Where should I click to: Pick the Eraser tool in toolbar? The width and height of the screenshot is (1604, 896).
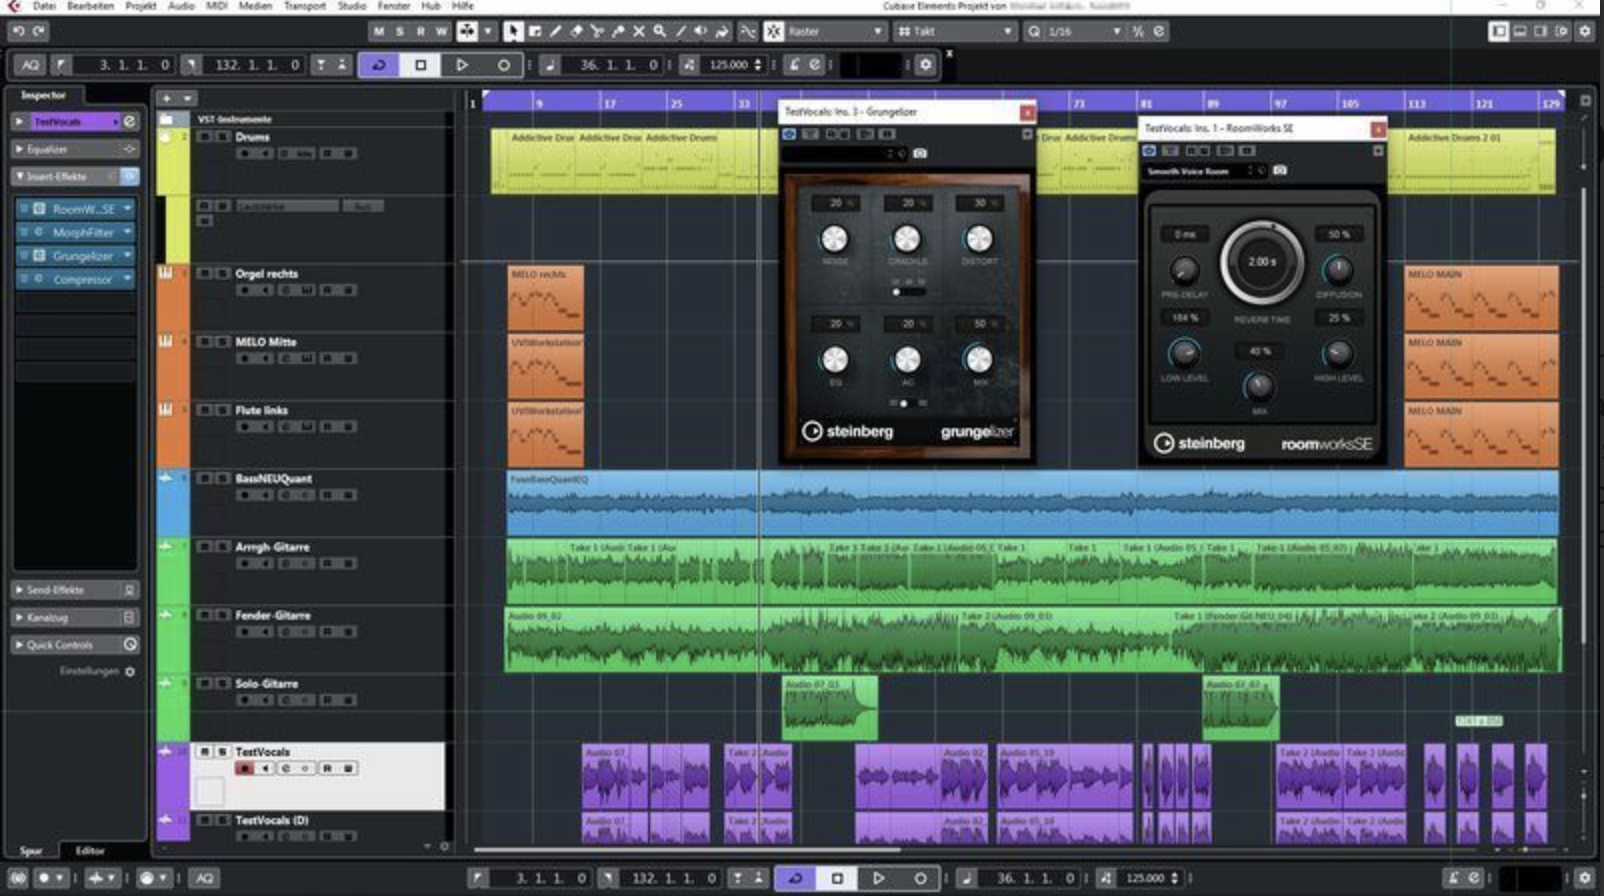point(576,32)
